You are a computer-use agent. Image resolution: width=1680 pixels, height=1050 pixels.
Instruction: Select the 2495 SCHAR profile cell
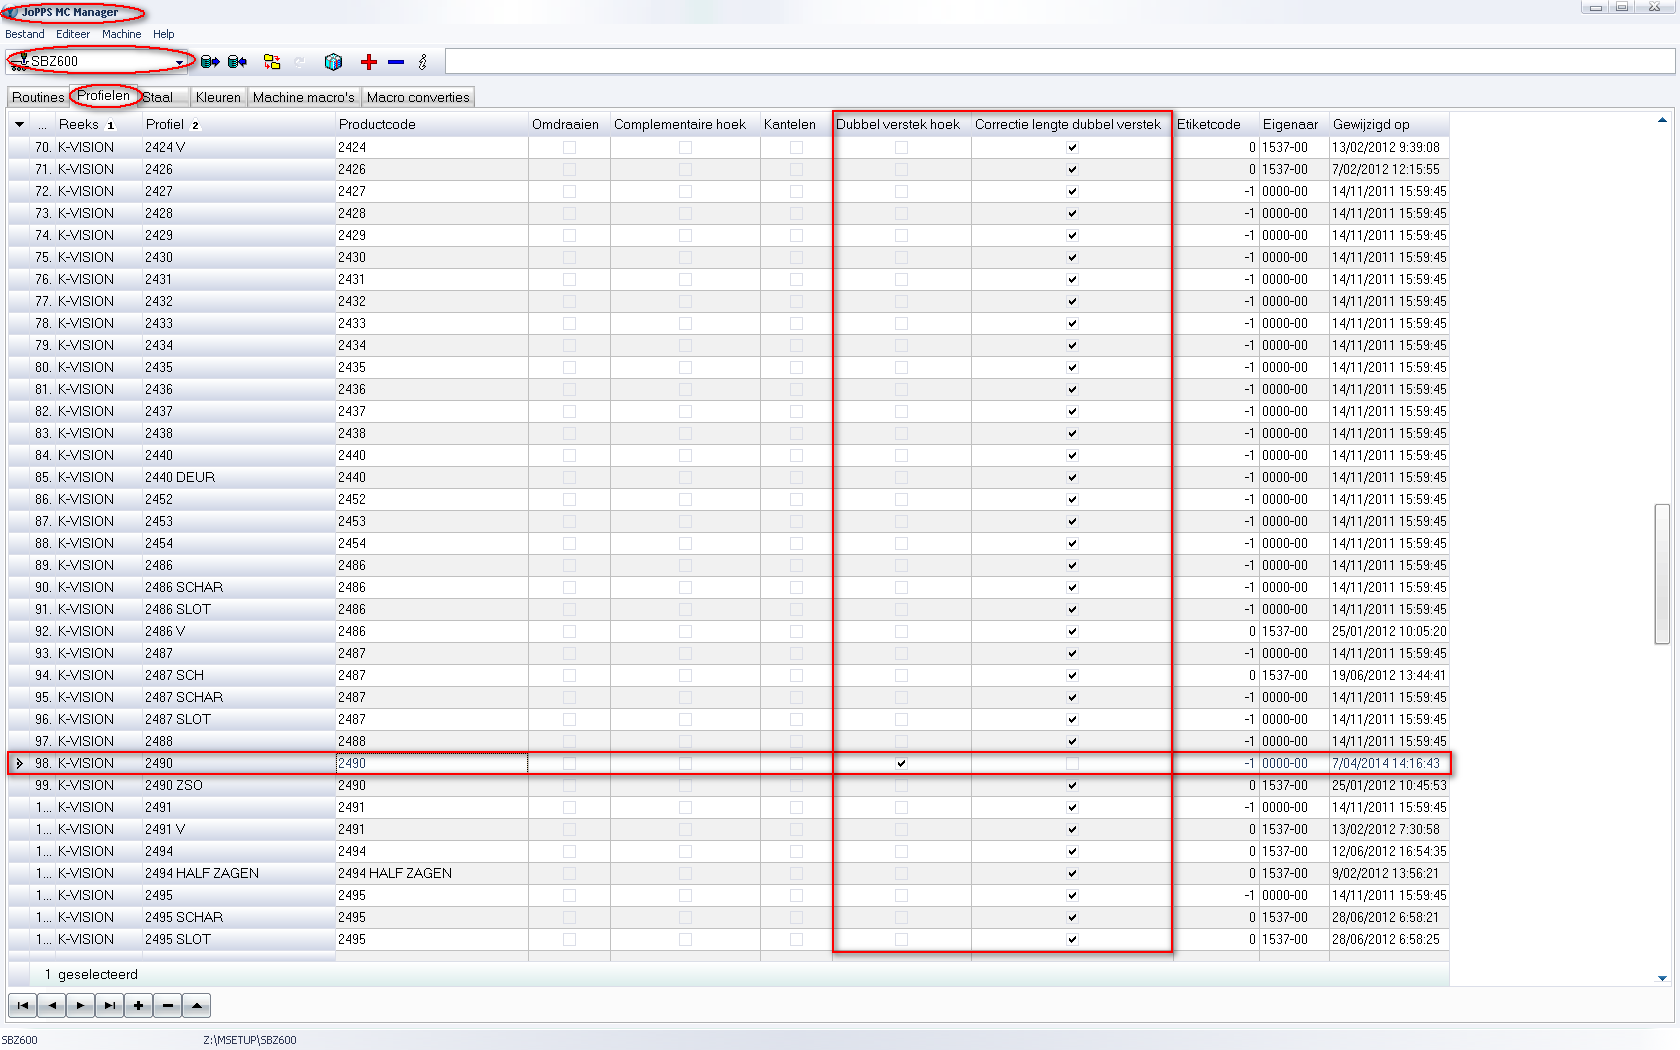coord(238,917)
